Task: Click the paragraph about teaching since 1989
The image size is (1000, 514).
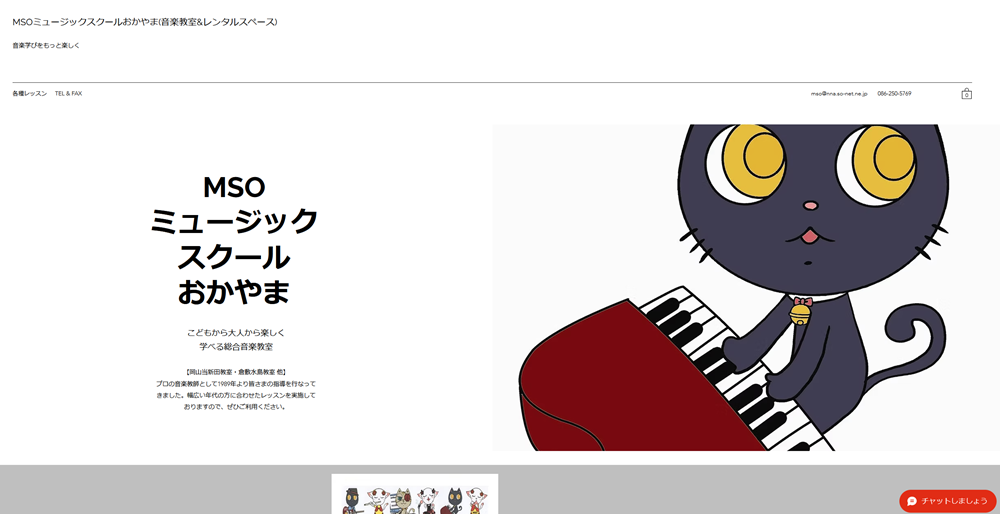Action: 236,395
